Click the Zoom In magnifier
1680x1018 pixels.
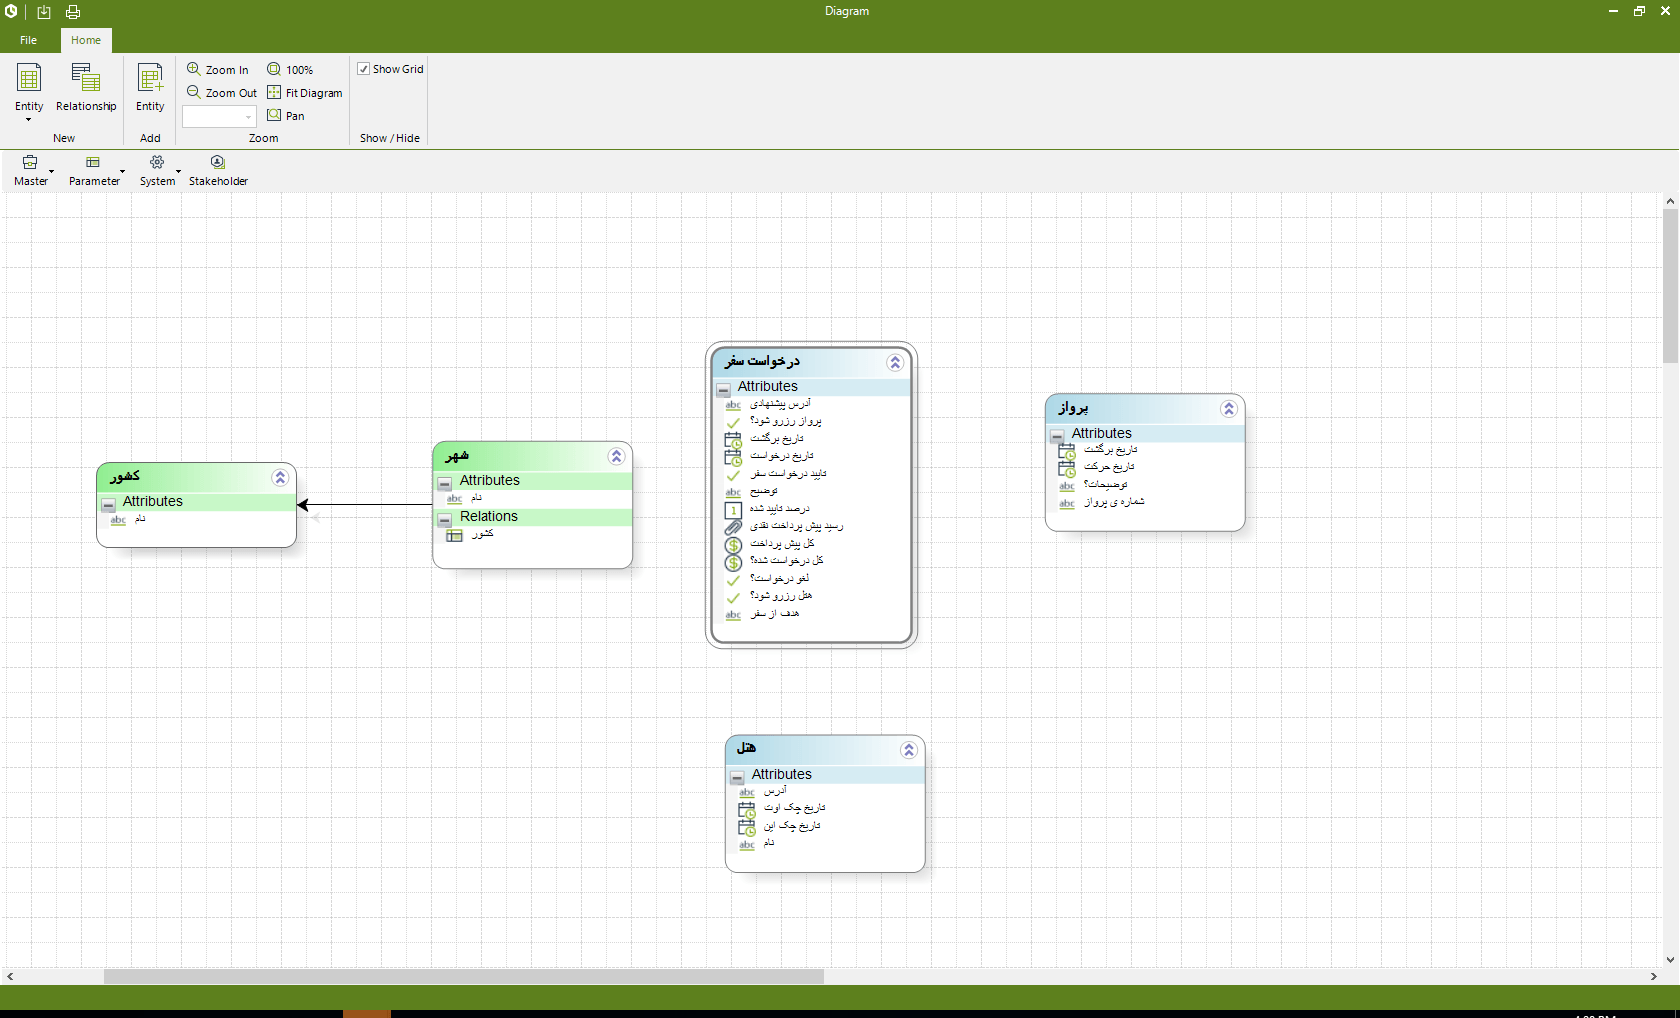coord(194,69)
